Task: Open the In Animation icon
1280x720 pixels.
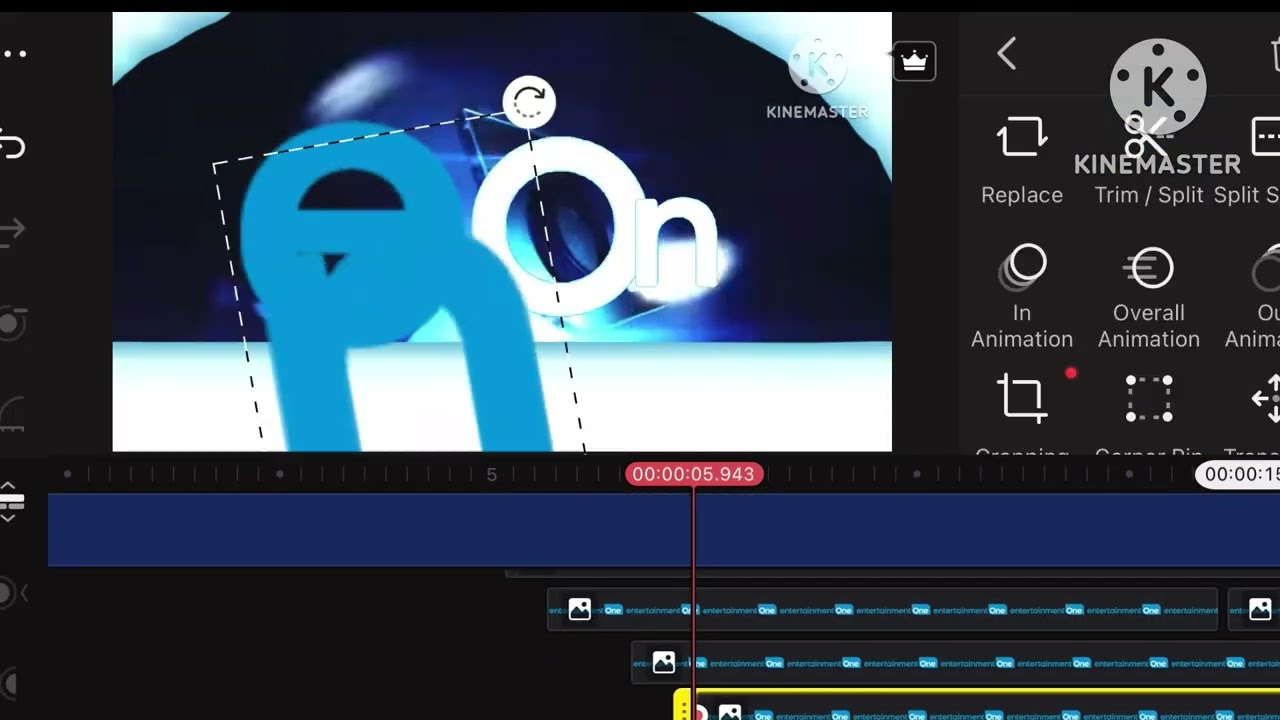Action: (1021, 267)
